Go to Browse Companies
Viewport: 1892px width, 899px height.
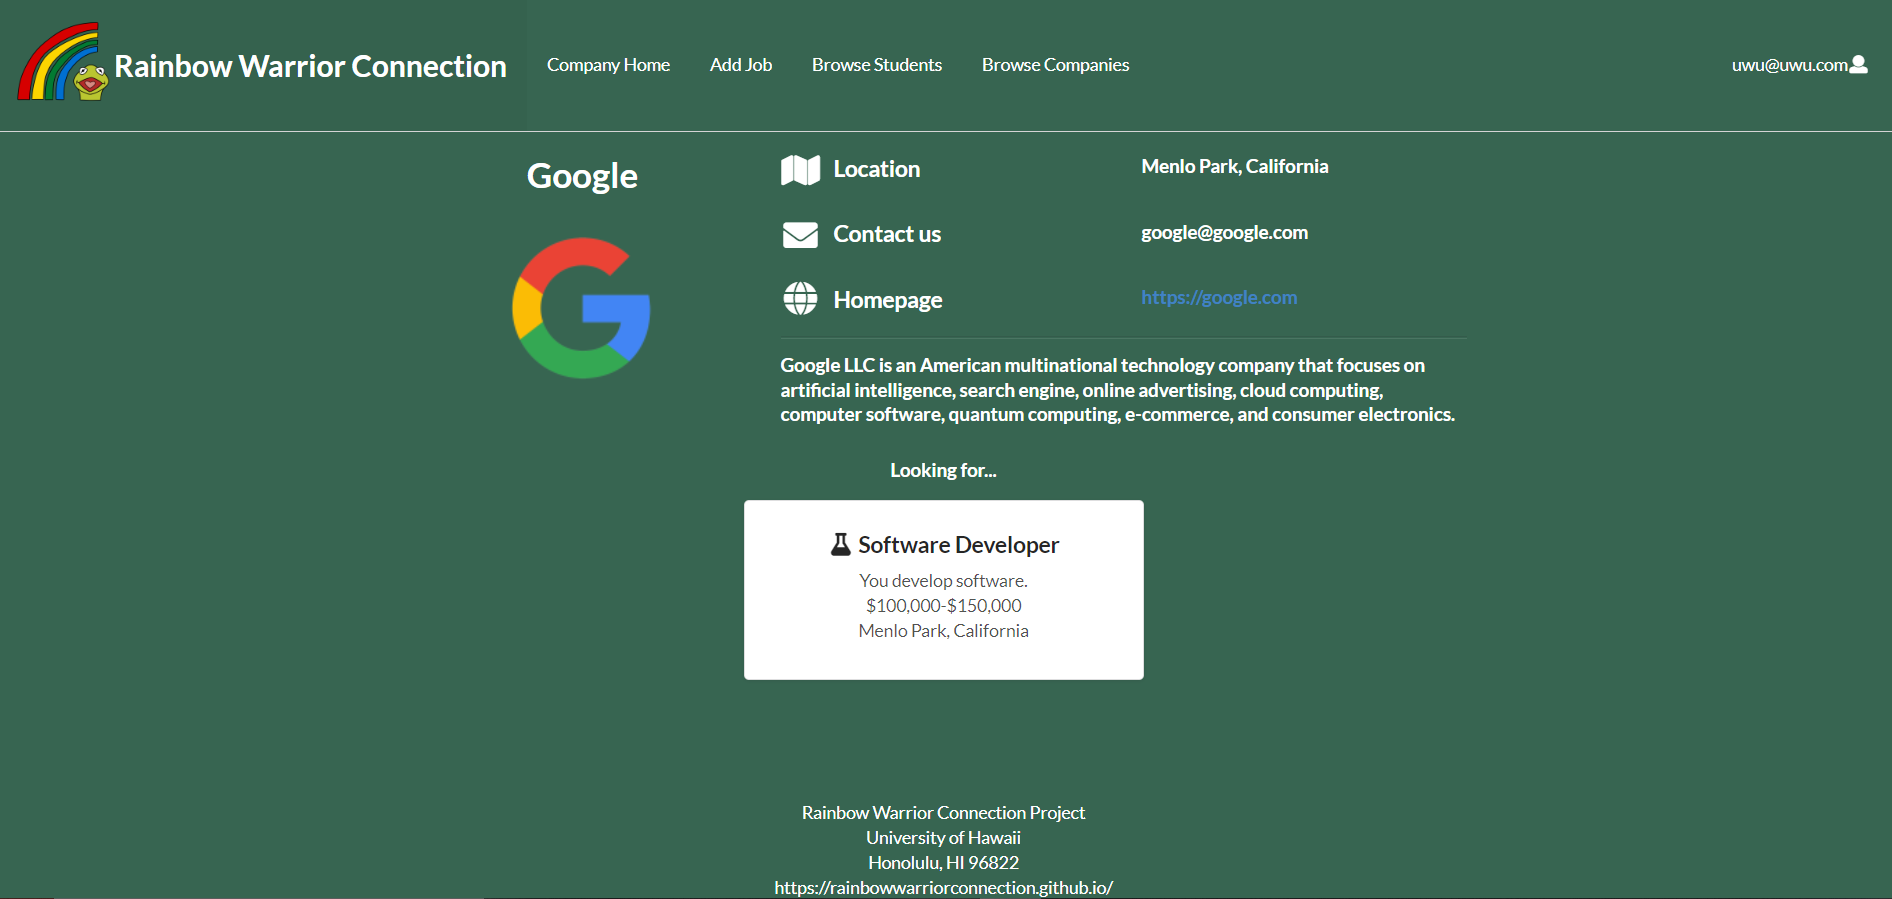(x=1055, y=65)
